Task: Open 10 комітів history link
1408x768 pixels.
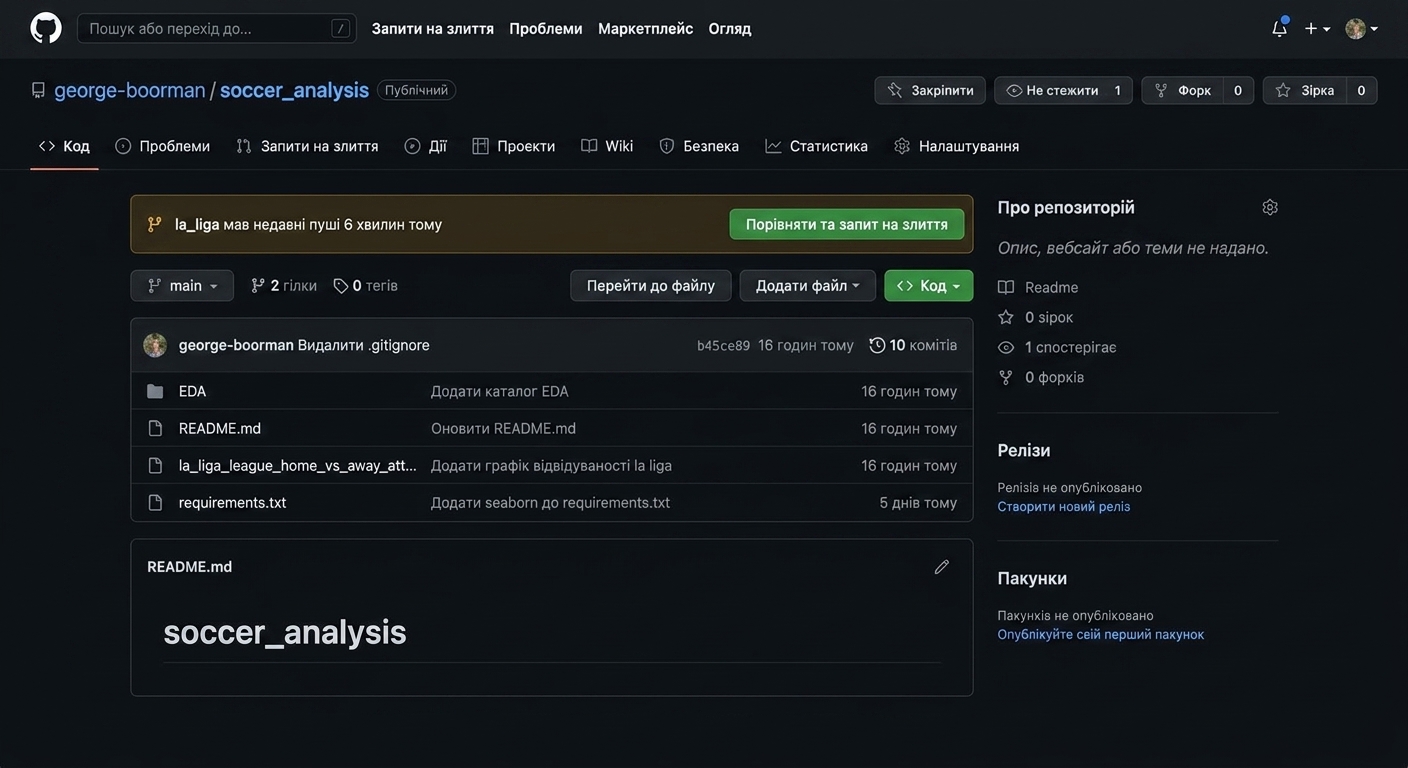Action: coord(913,345)
